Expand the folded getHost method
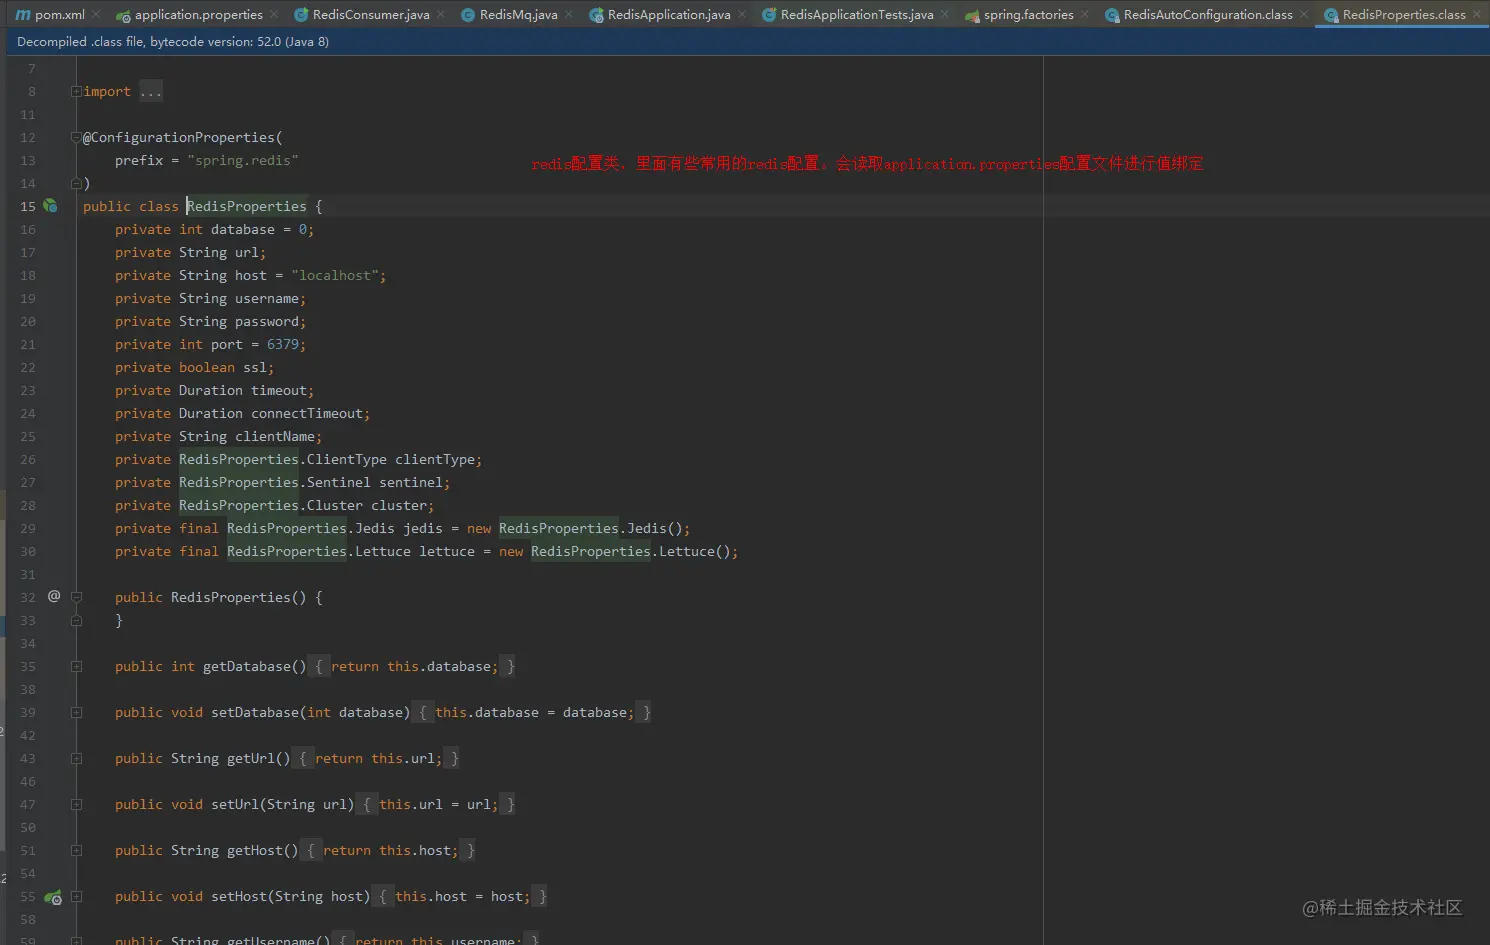The image size is (1490, 945). (x=76, y=851)
